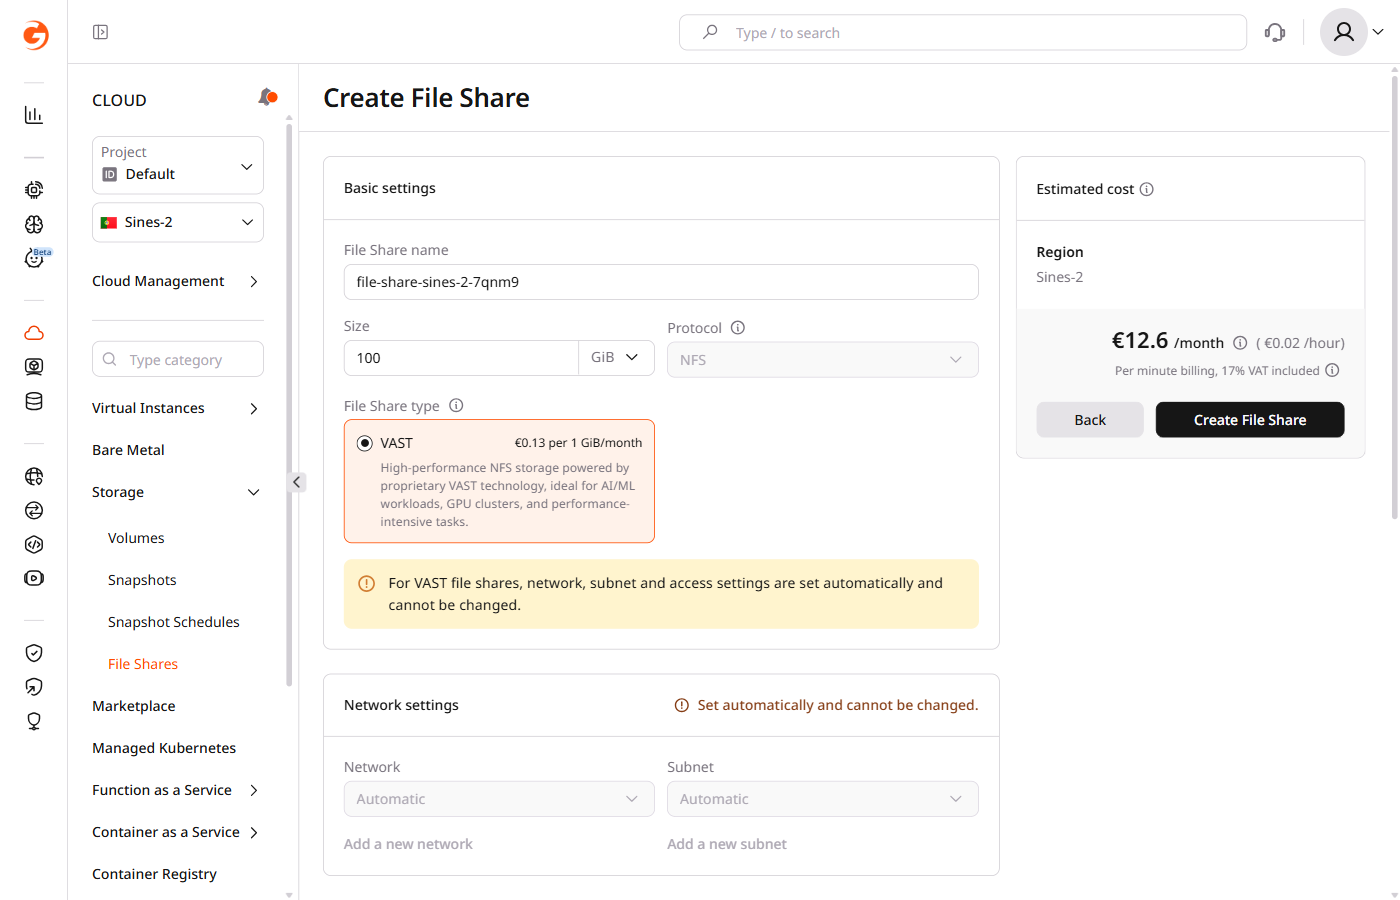Open Volumes under Storage
Screen dimensions: 1400x900
tap(136, 538)
